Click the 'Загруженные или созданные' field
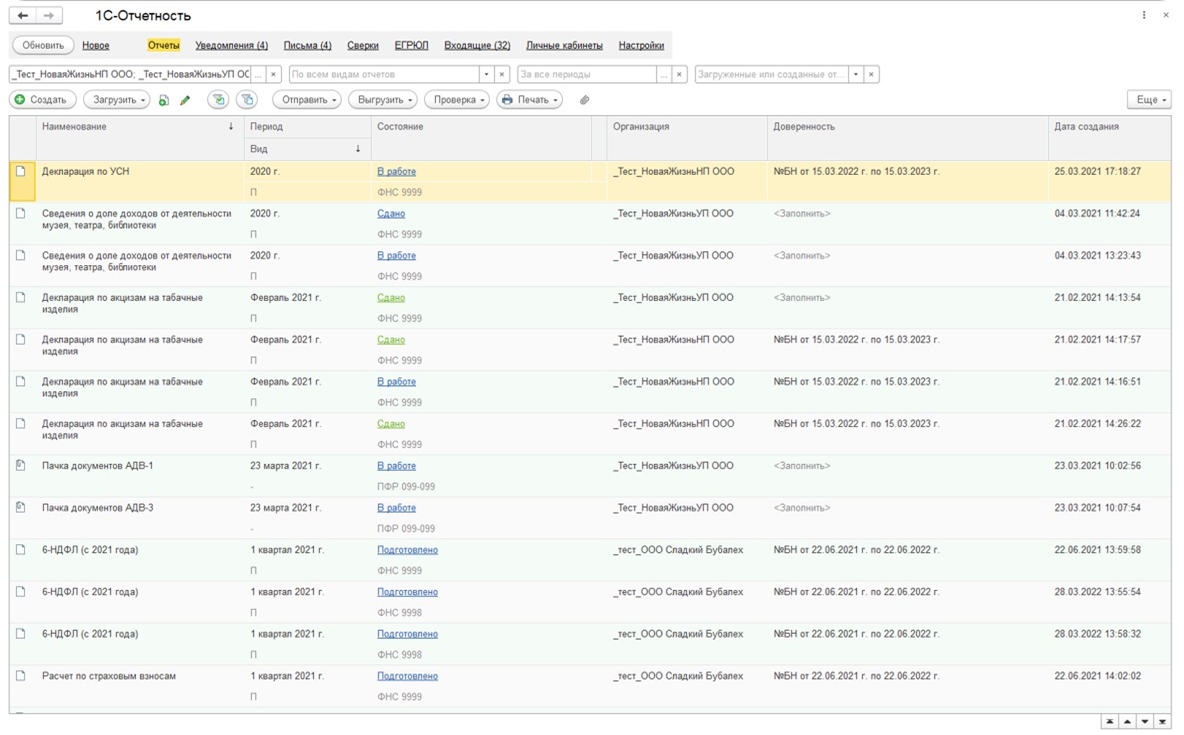The height and width of the screenshot is (735, 1184). point(771,74)
